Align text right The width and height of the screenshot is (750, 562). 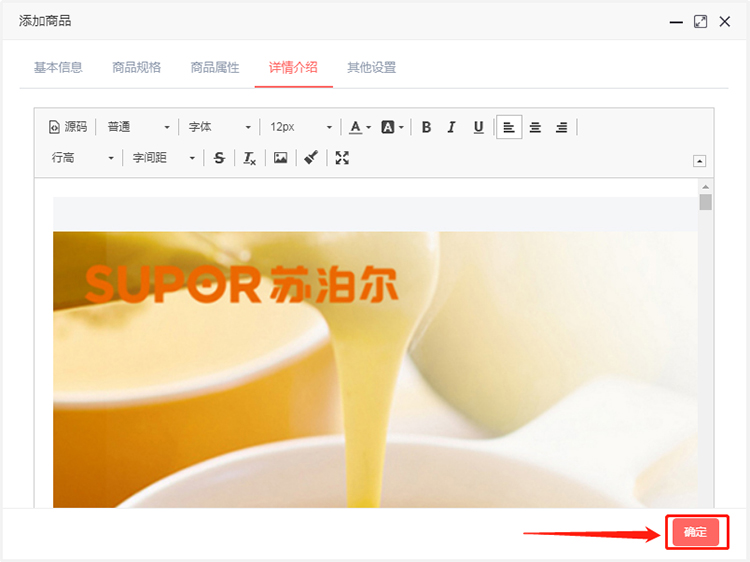point(562,127)
